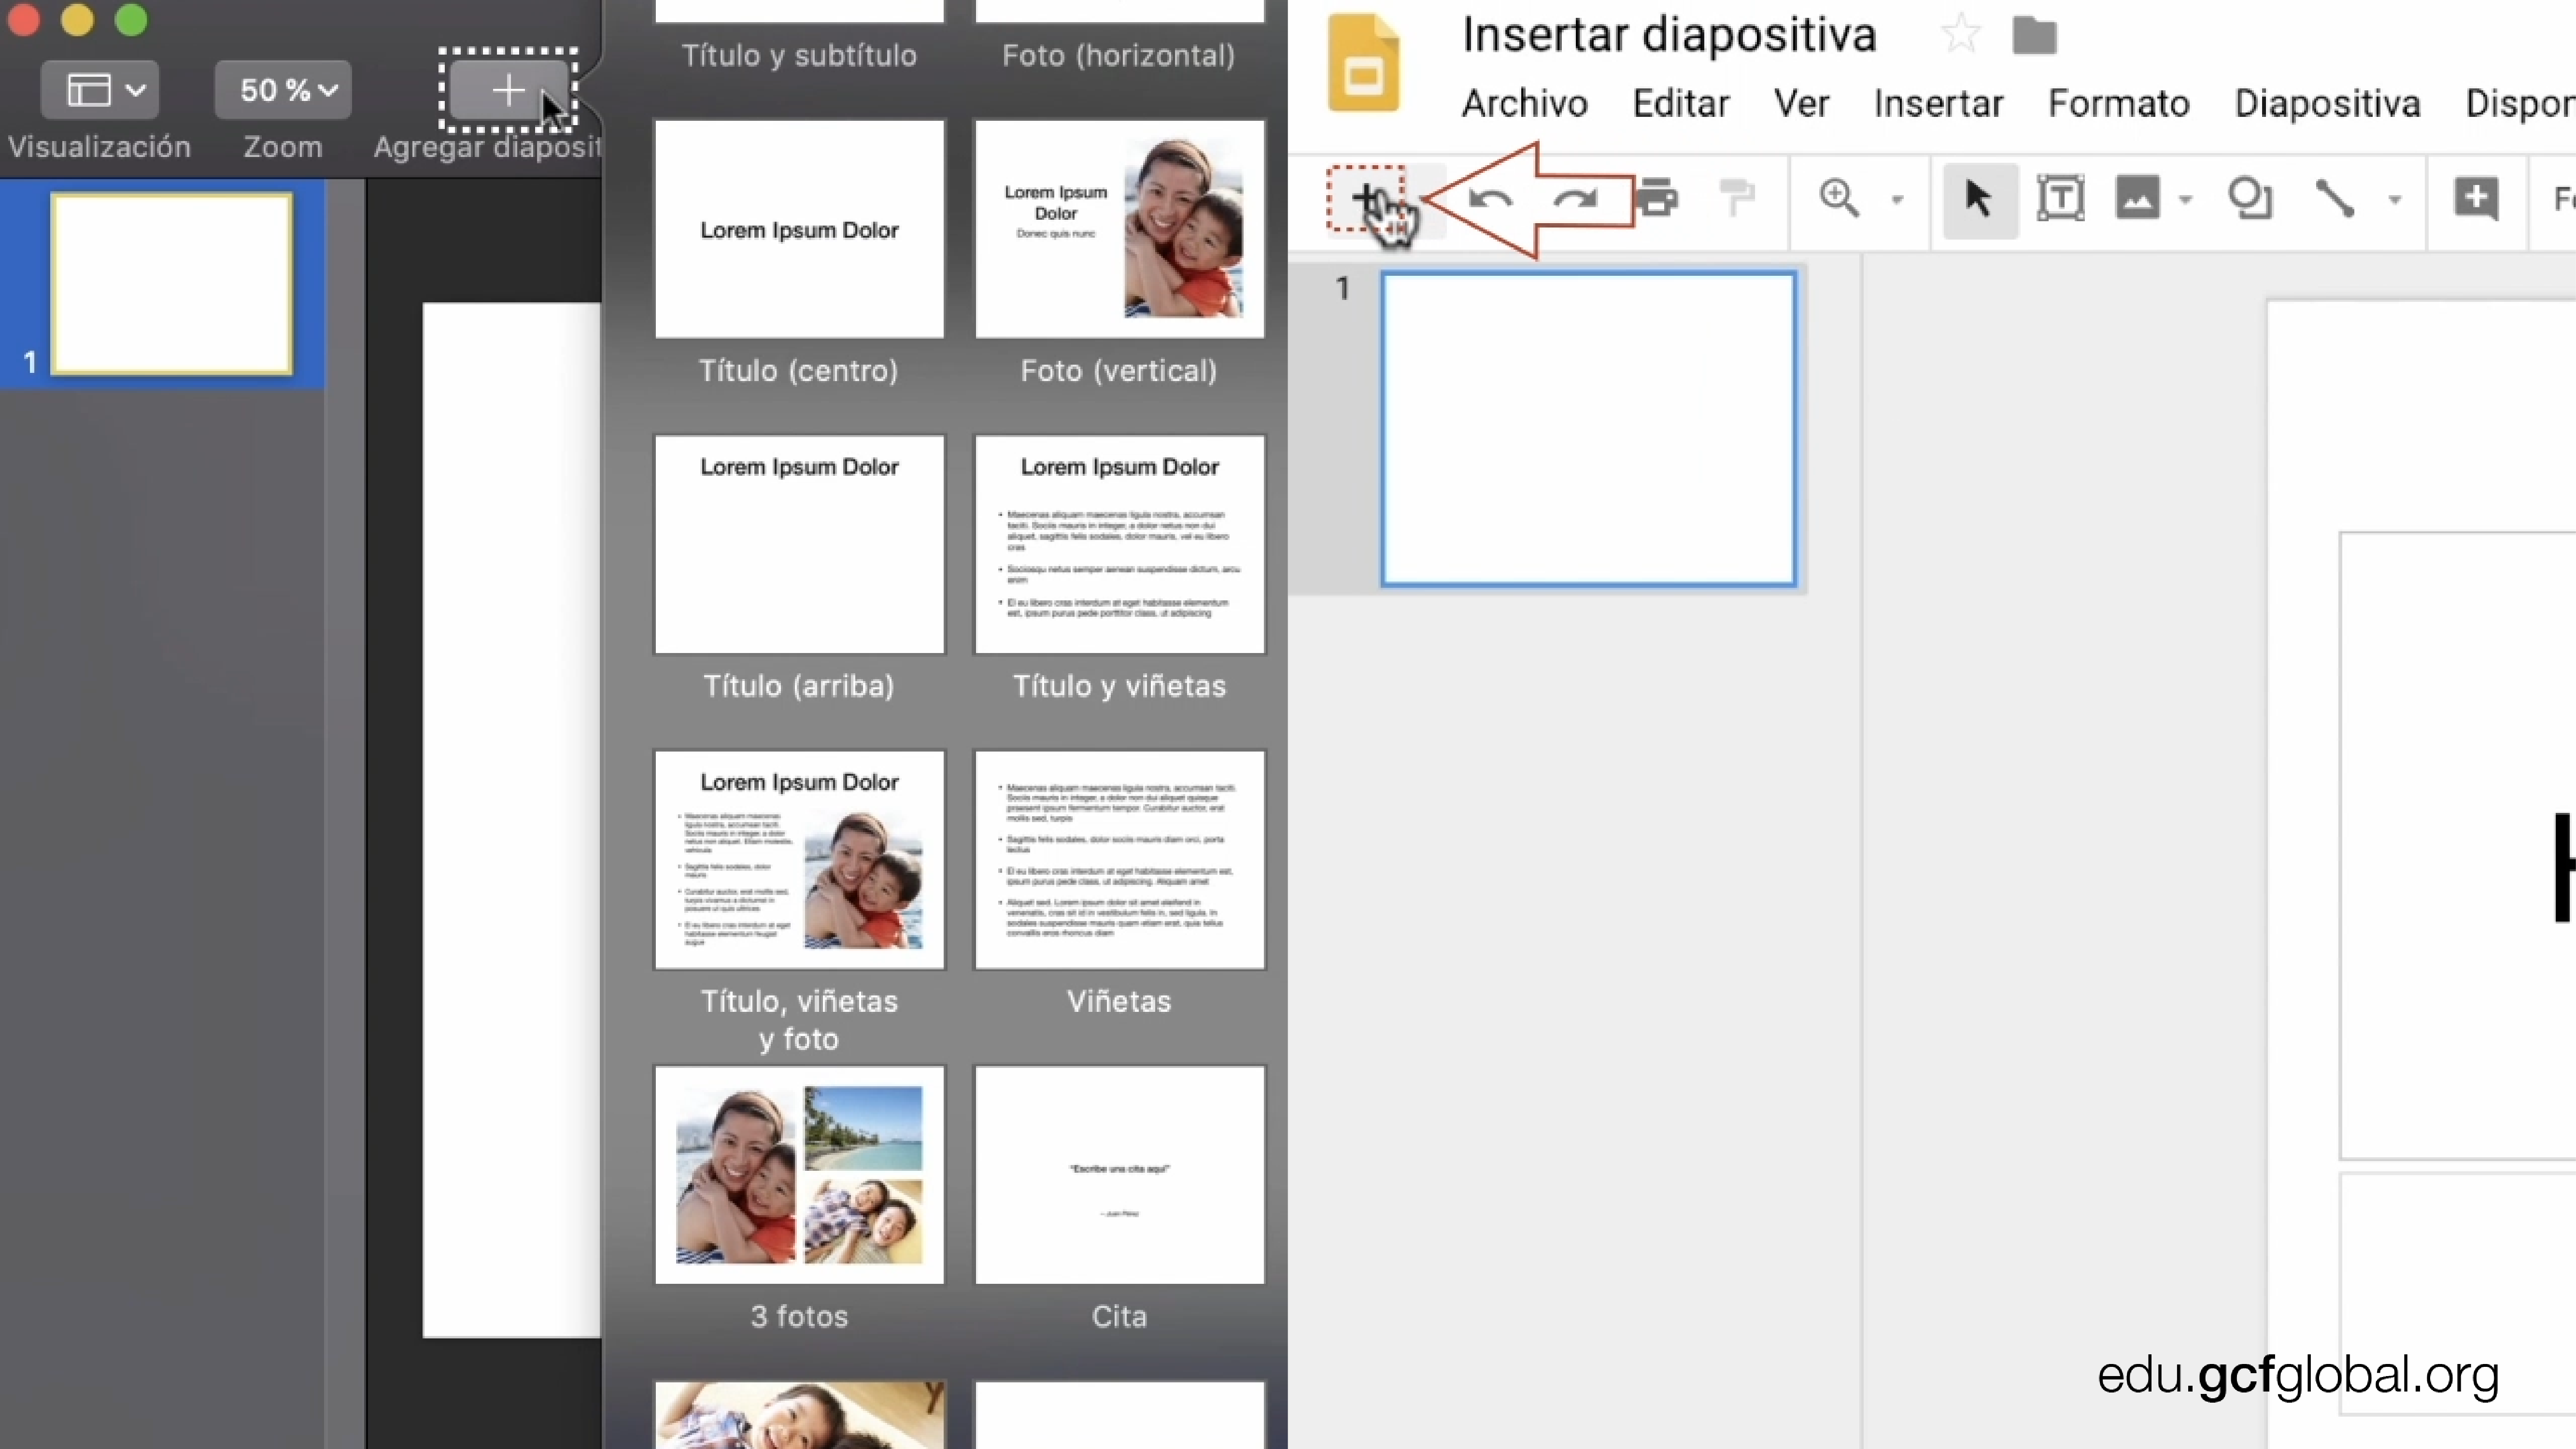The image size is (2576, 1449).
Task: Select the text box tool
Action: point(2060,198)
